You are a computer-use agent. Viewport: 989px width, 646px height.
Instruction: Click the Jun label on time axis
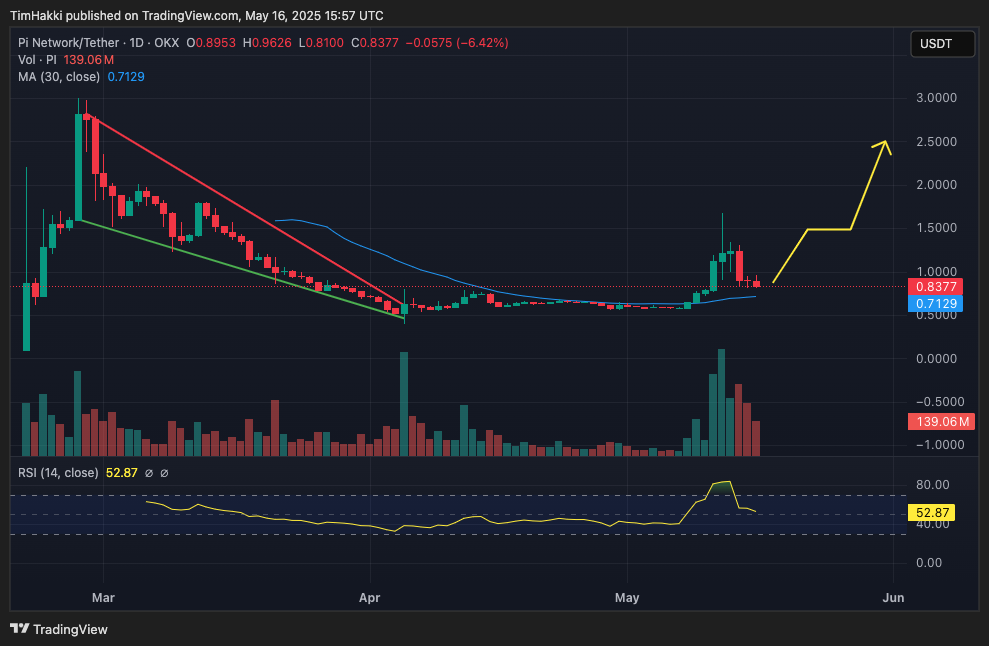pos(893,598)
